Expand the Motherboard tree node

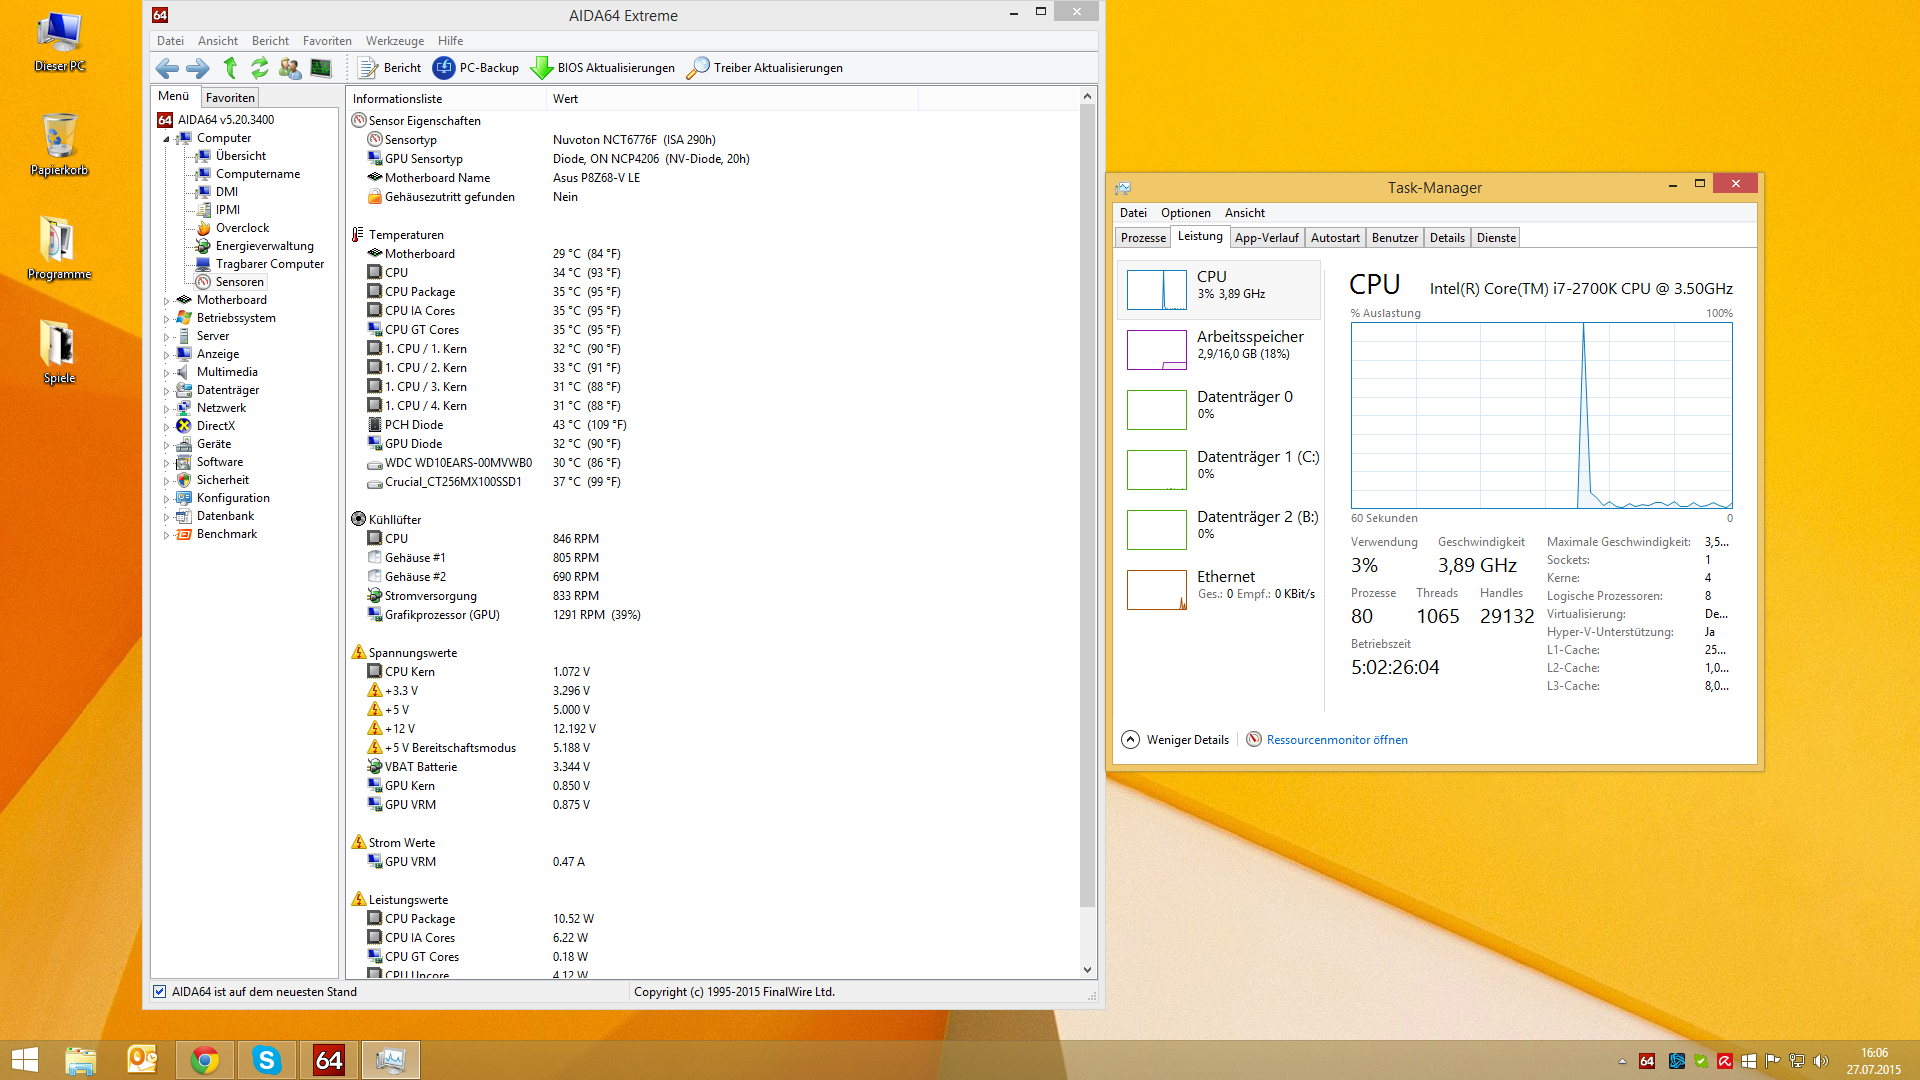pyautogui.click(x=167, y=300)
